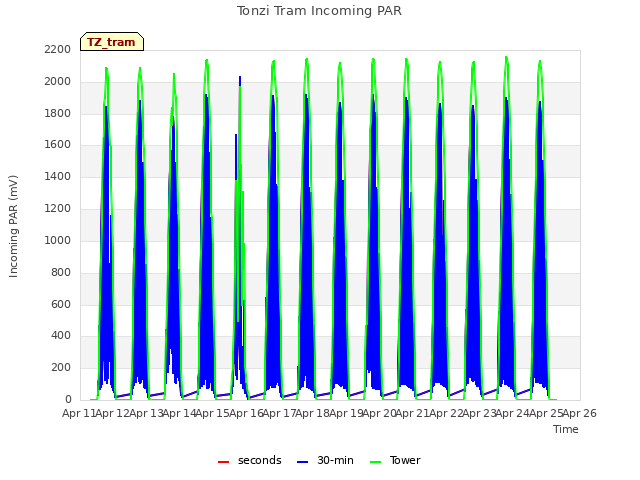Select the Apr 21 x-axis tick label

(413, 413)
